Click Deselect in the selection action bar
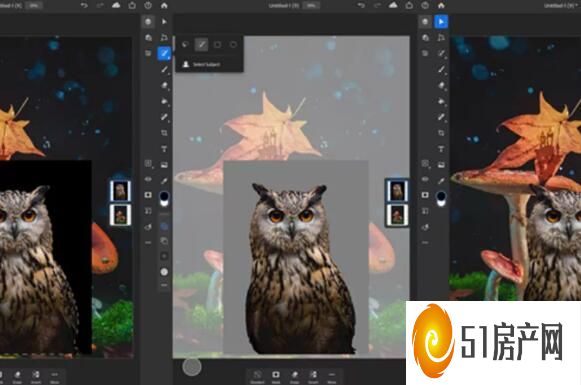 click(x=258, y=376)
